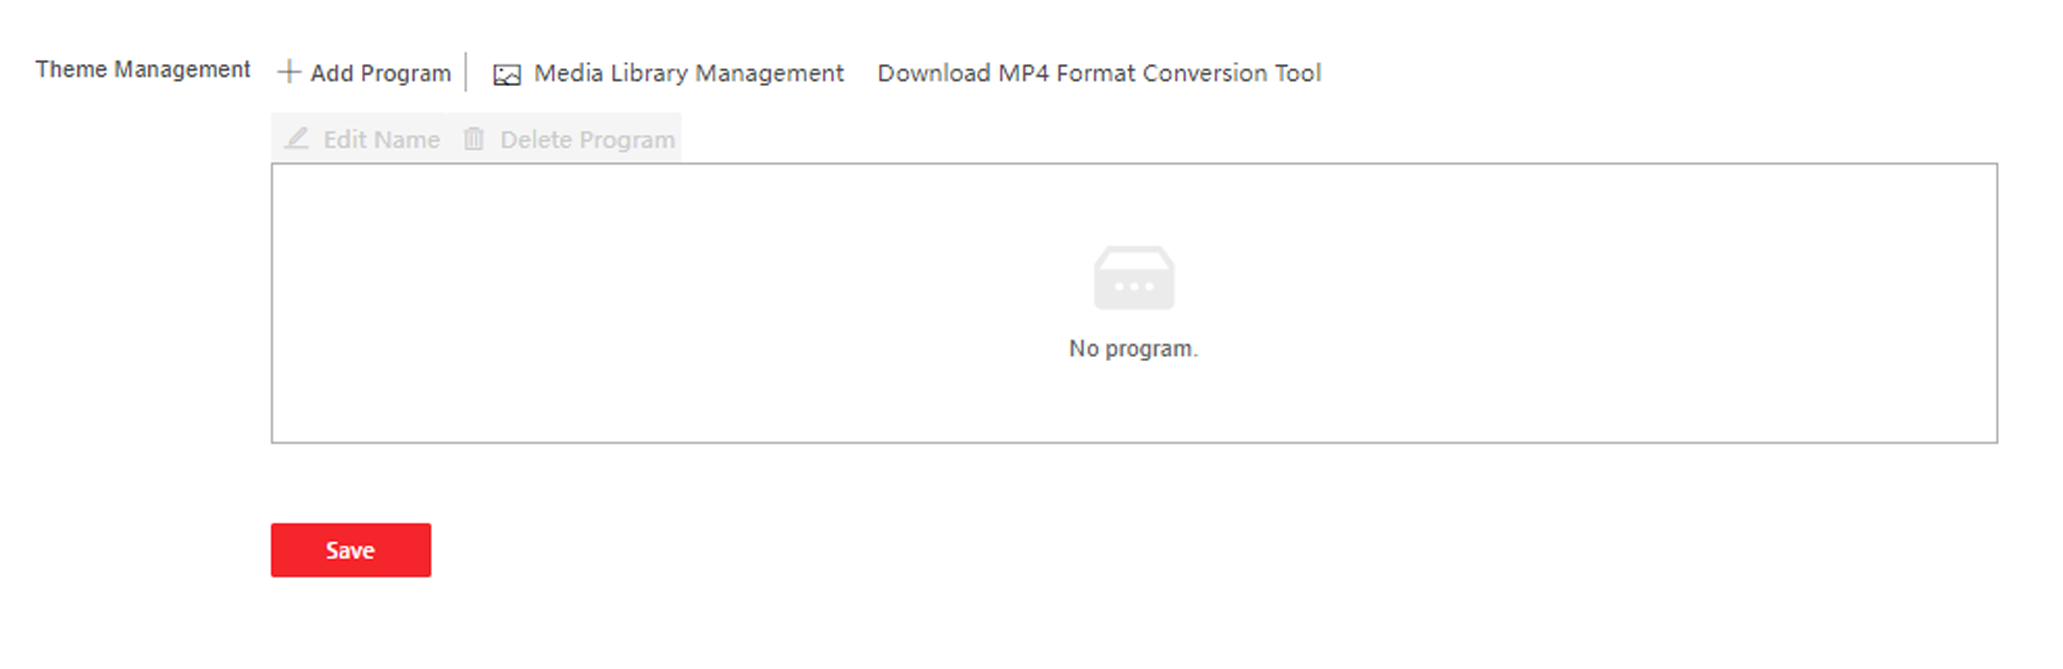Open the Download MP4 Format Conversion Tool link
2063x669 pixels.
(1099, 73)
